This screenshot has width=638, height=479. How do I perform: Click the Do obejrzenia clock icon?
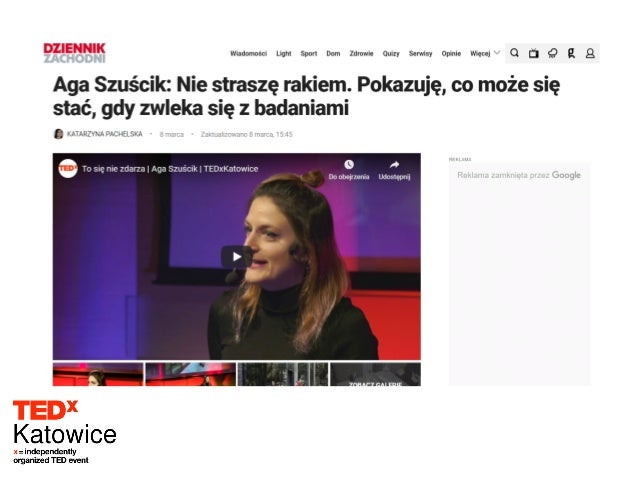coord(349,164)
